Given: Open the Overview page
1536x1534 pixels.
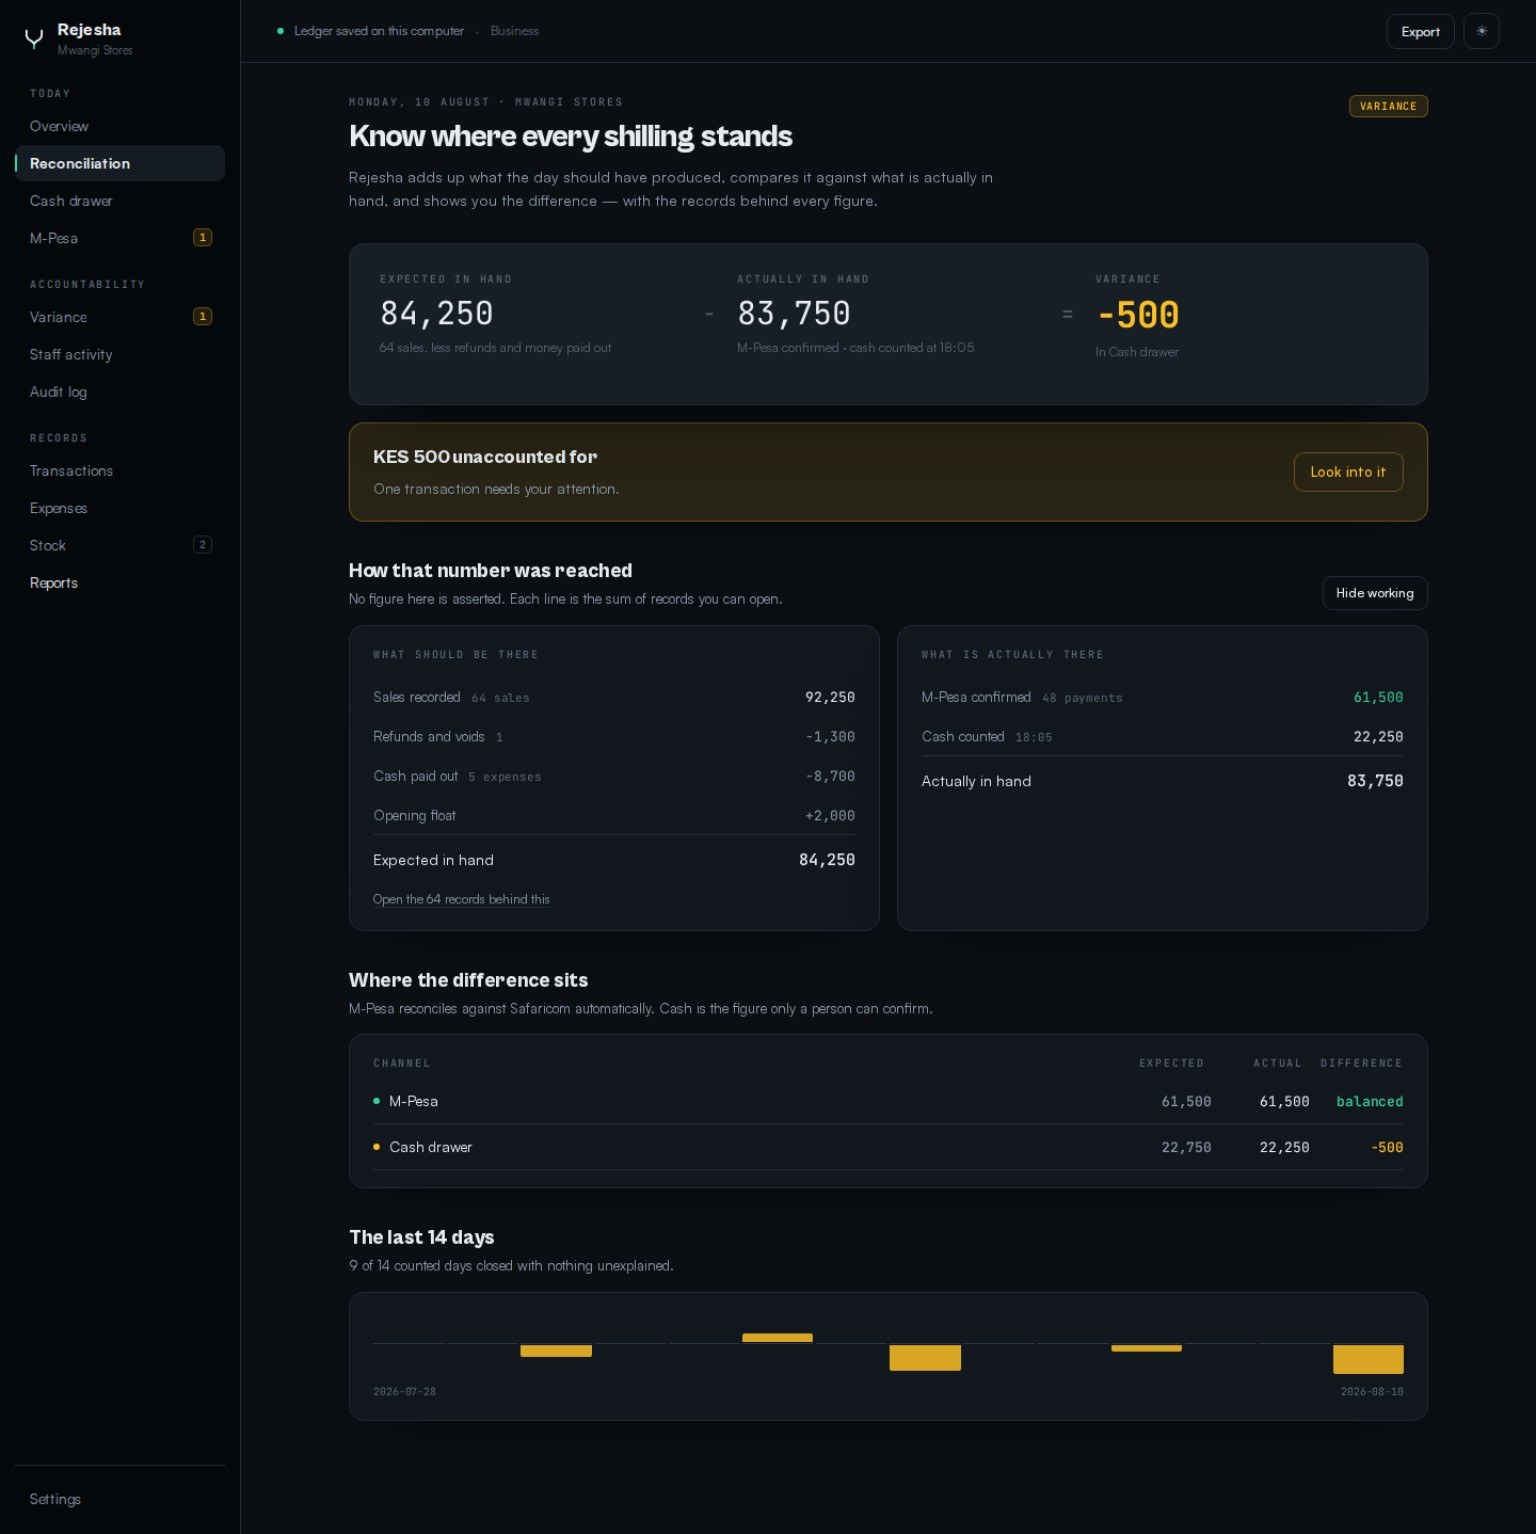Looking at the screenshot, I should tap(119, 126).
